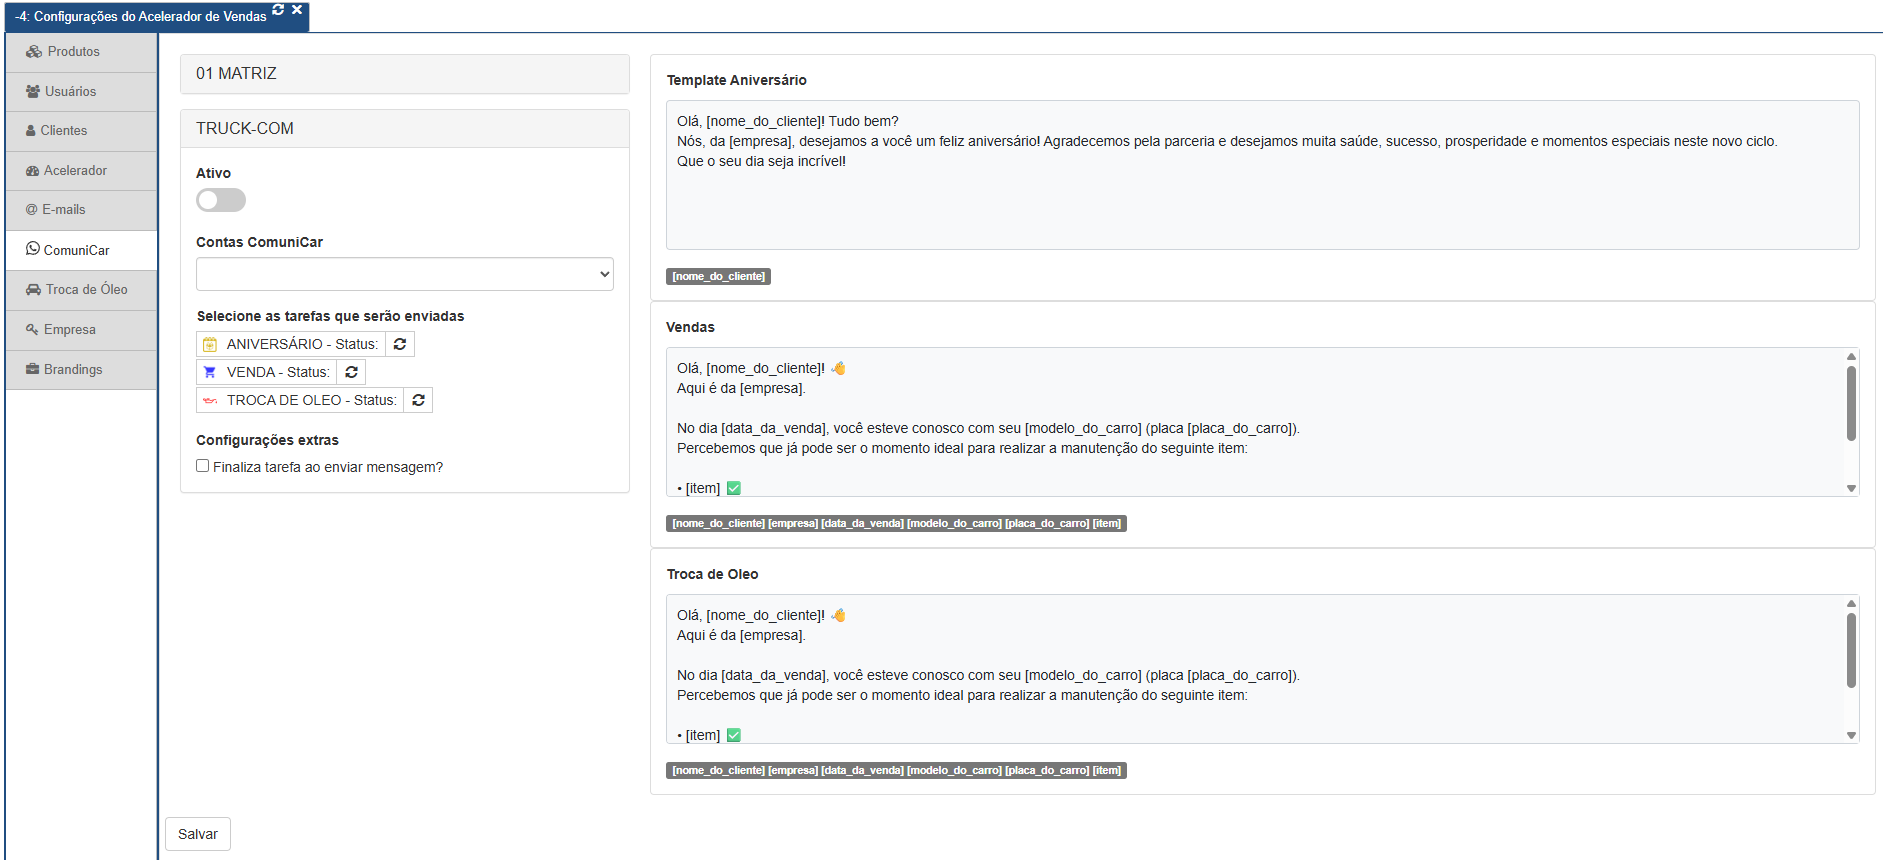Click the VENDA - Status label
The height and width of the screenshot is (860, 1883).
coord(278,372)
